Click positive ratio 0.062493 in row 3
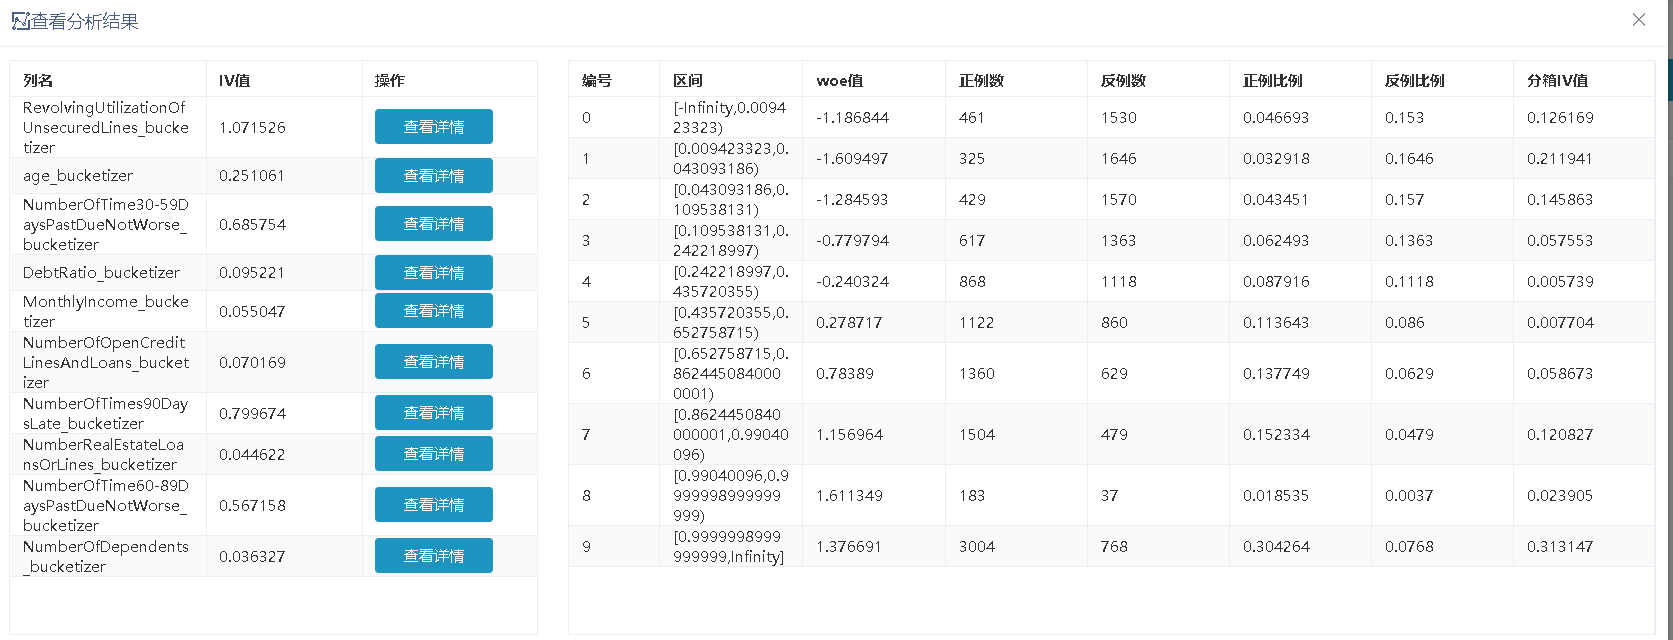 point(1276,240)
